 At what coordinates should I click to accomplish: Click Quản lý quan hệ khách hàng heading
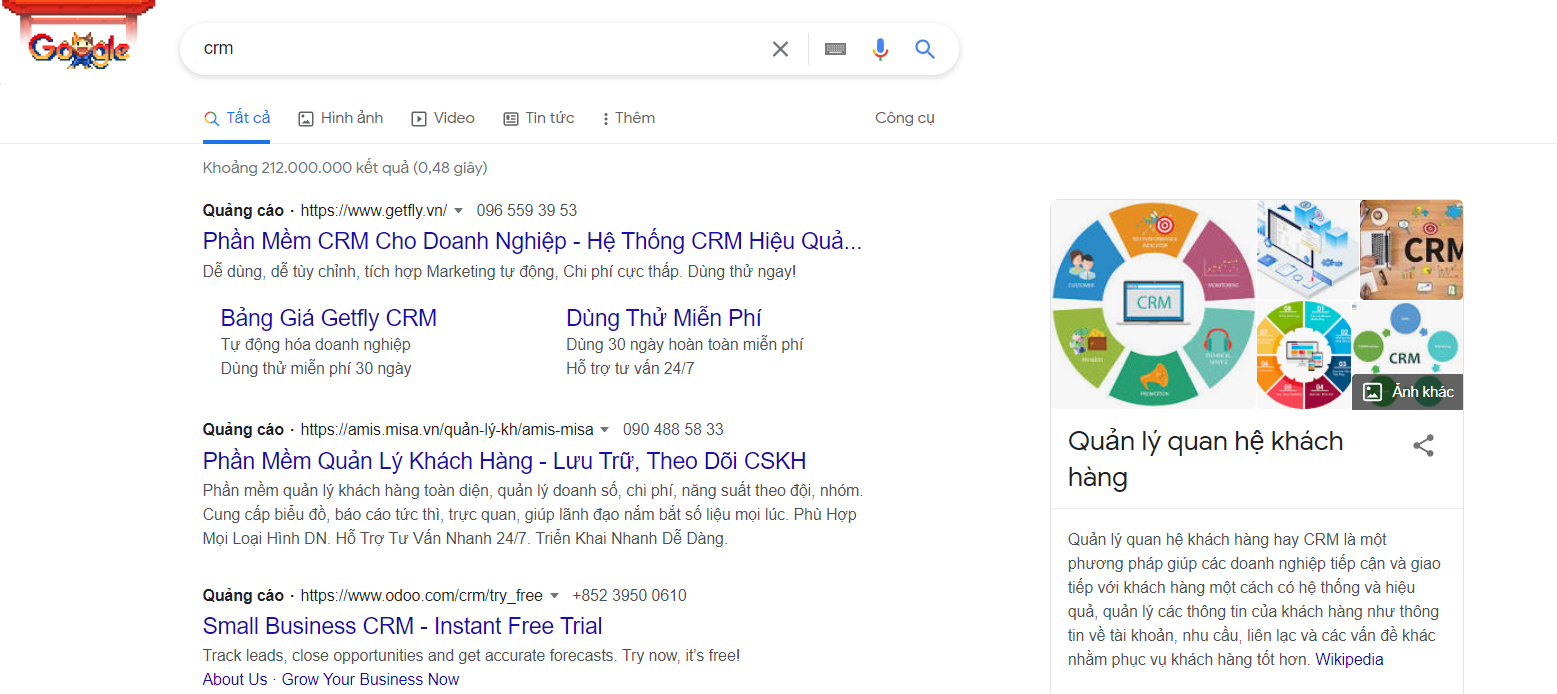[x=1206, y=459]
